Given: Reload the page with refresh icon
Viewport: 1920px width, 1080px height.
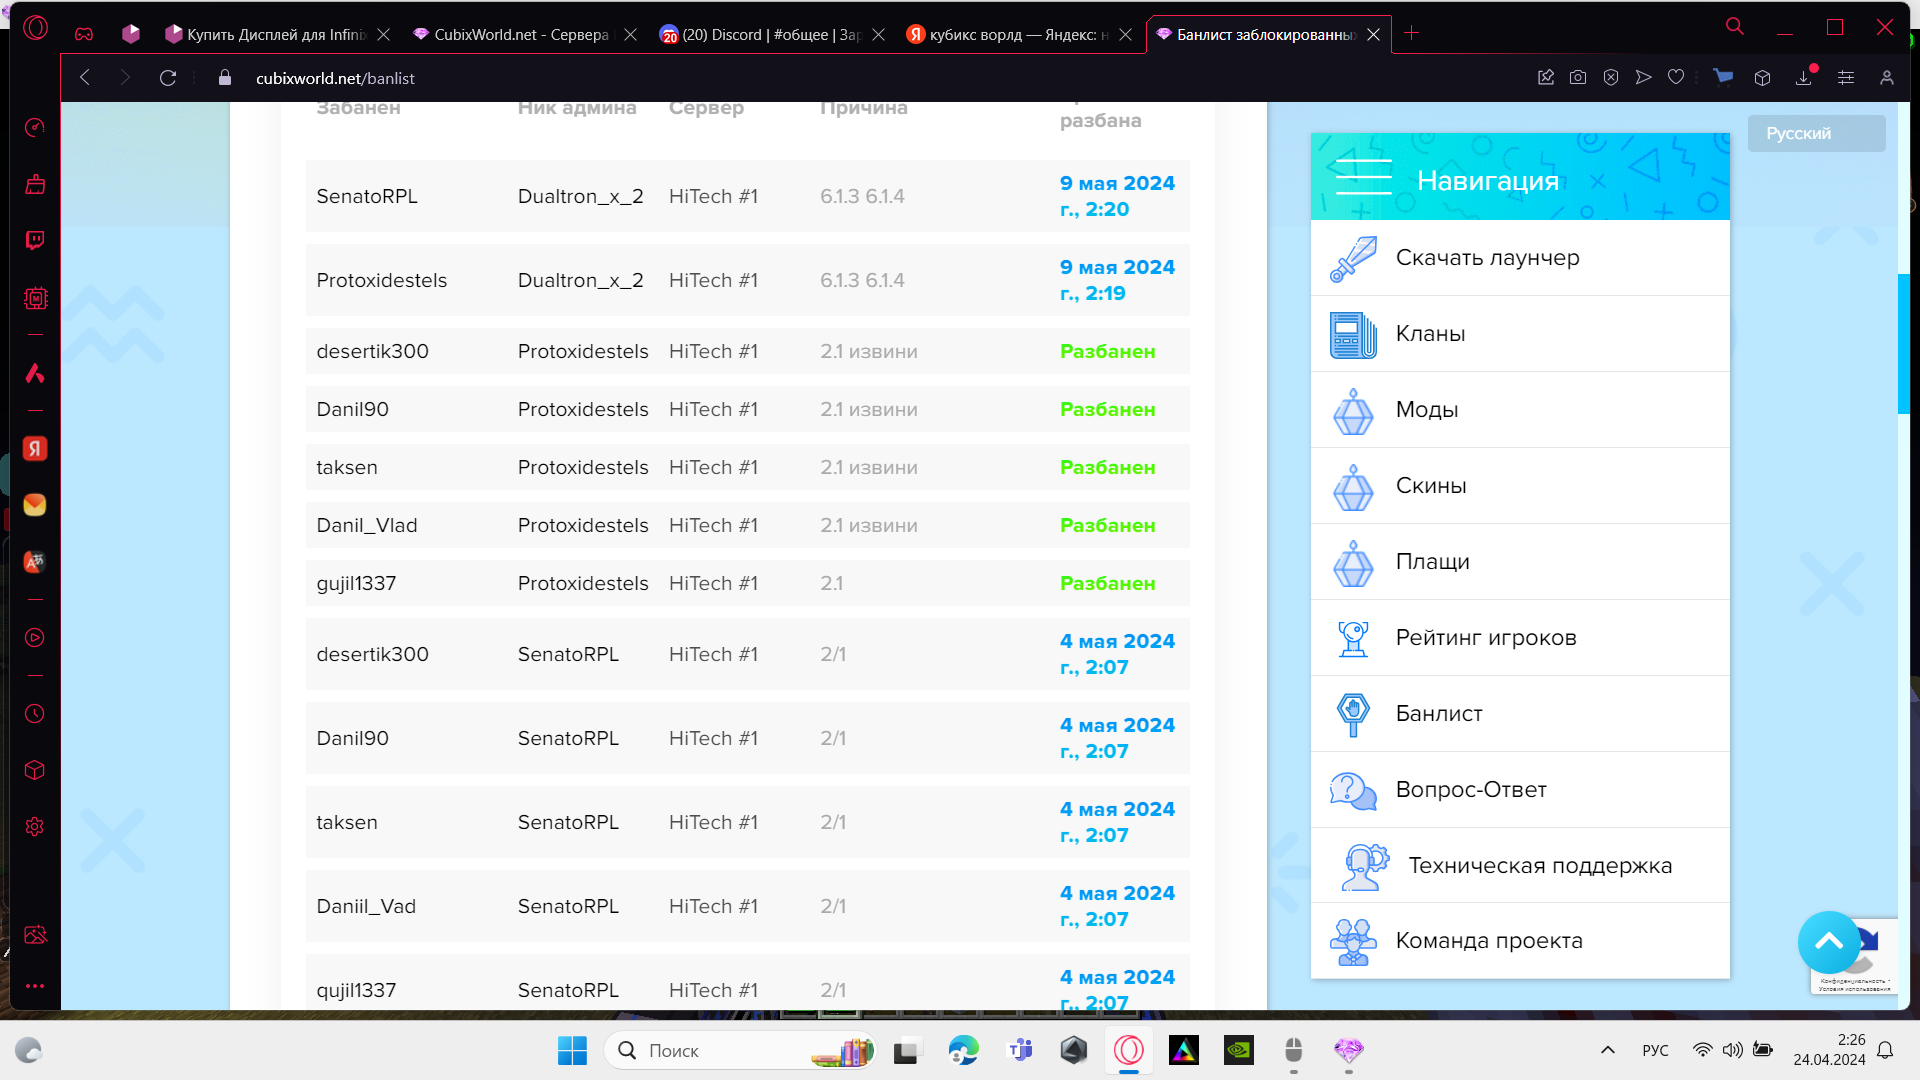Looking at the screenshot, I should point(168,78).
